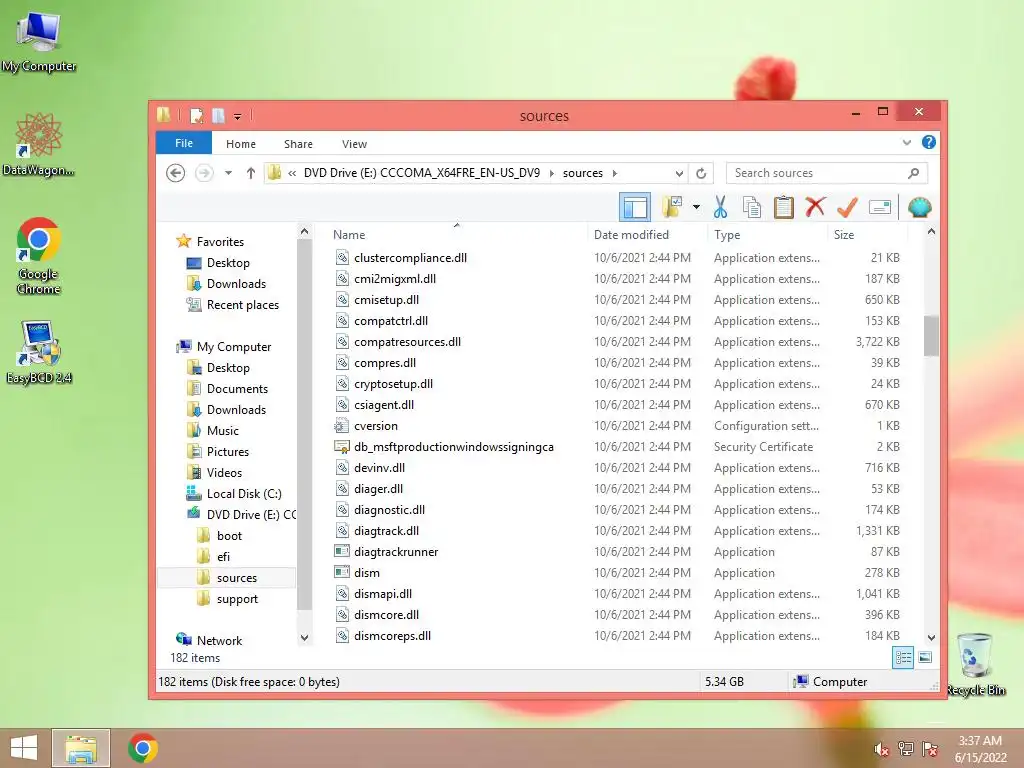
Task: Click the navigation pane scroll up arrow
Action: coord(304,231)
